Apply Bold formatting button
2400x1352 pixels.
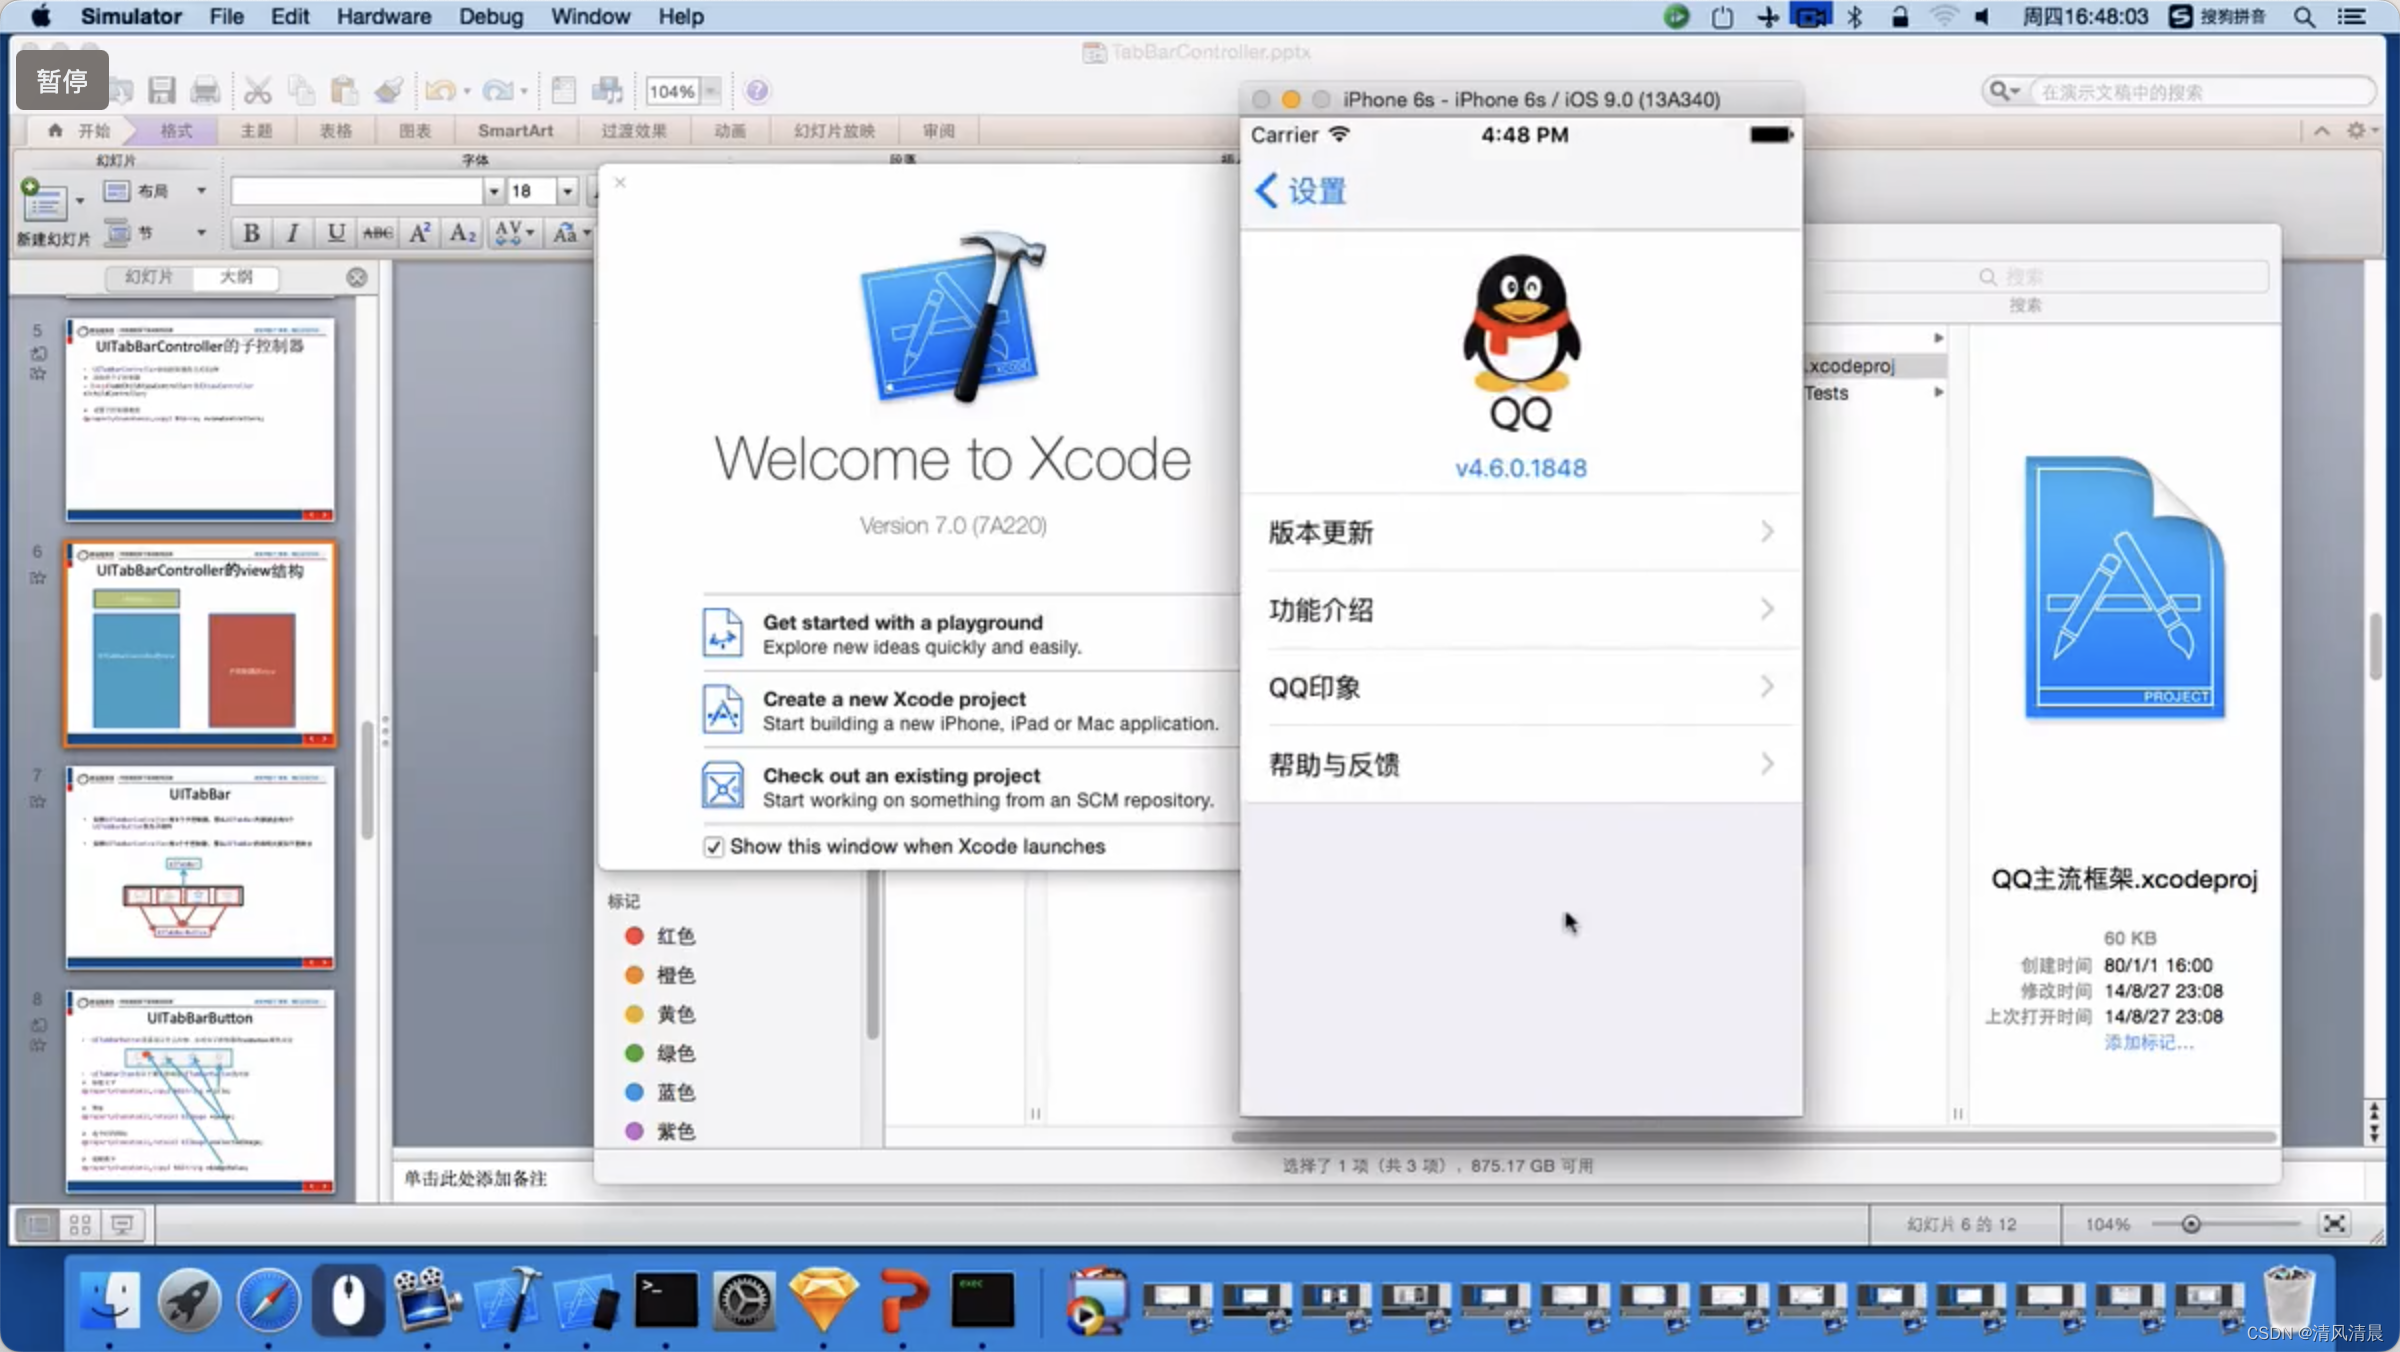(252, 233)
